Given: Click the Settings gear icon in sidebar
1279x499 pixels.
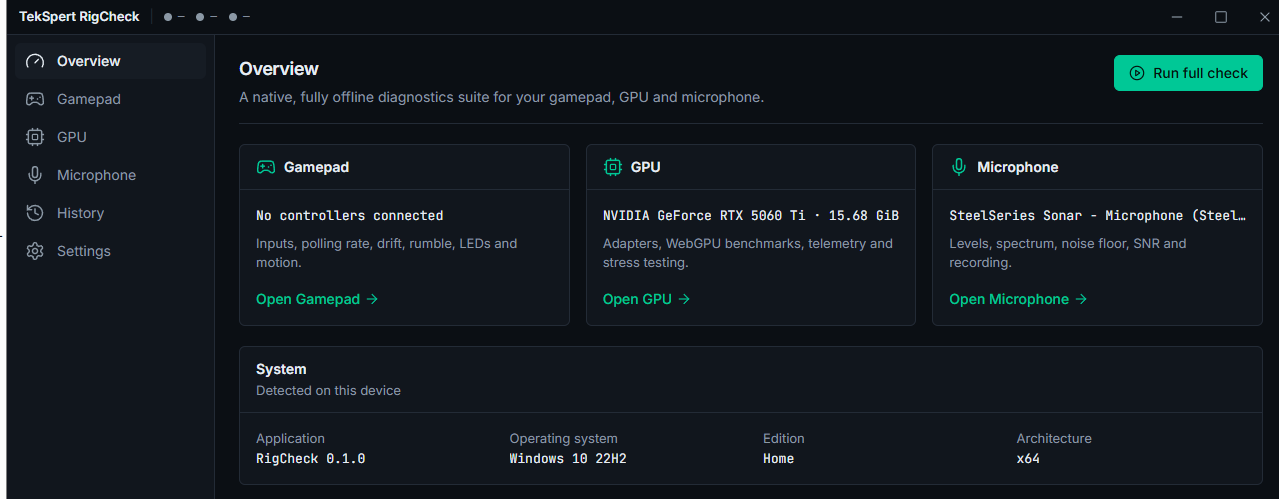Looking at the screenshot, I should (35, 251).
